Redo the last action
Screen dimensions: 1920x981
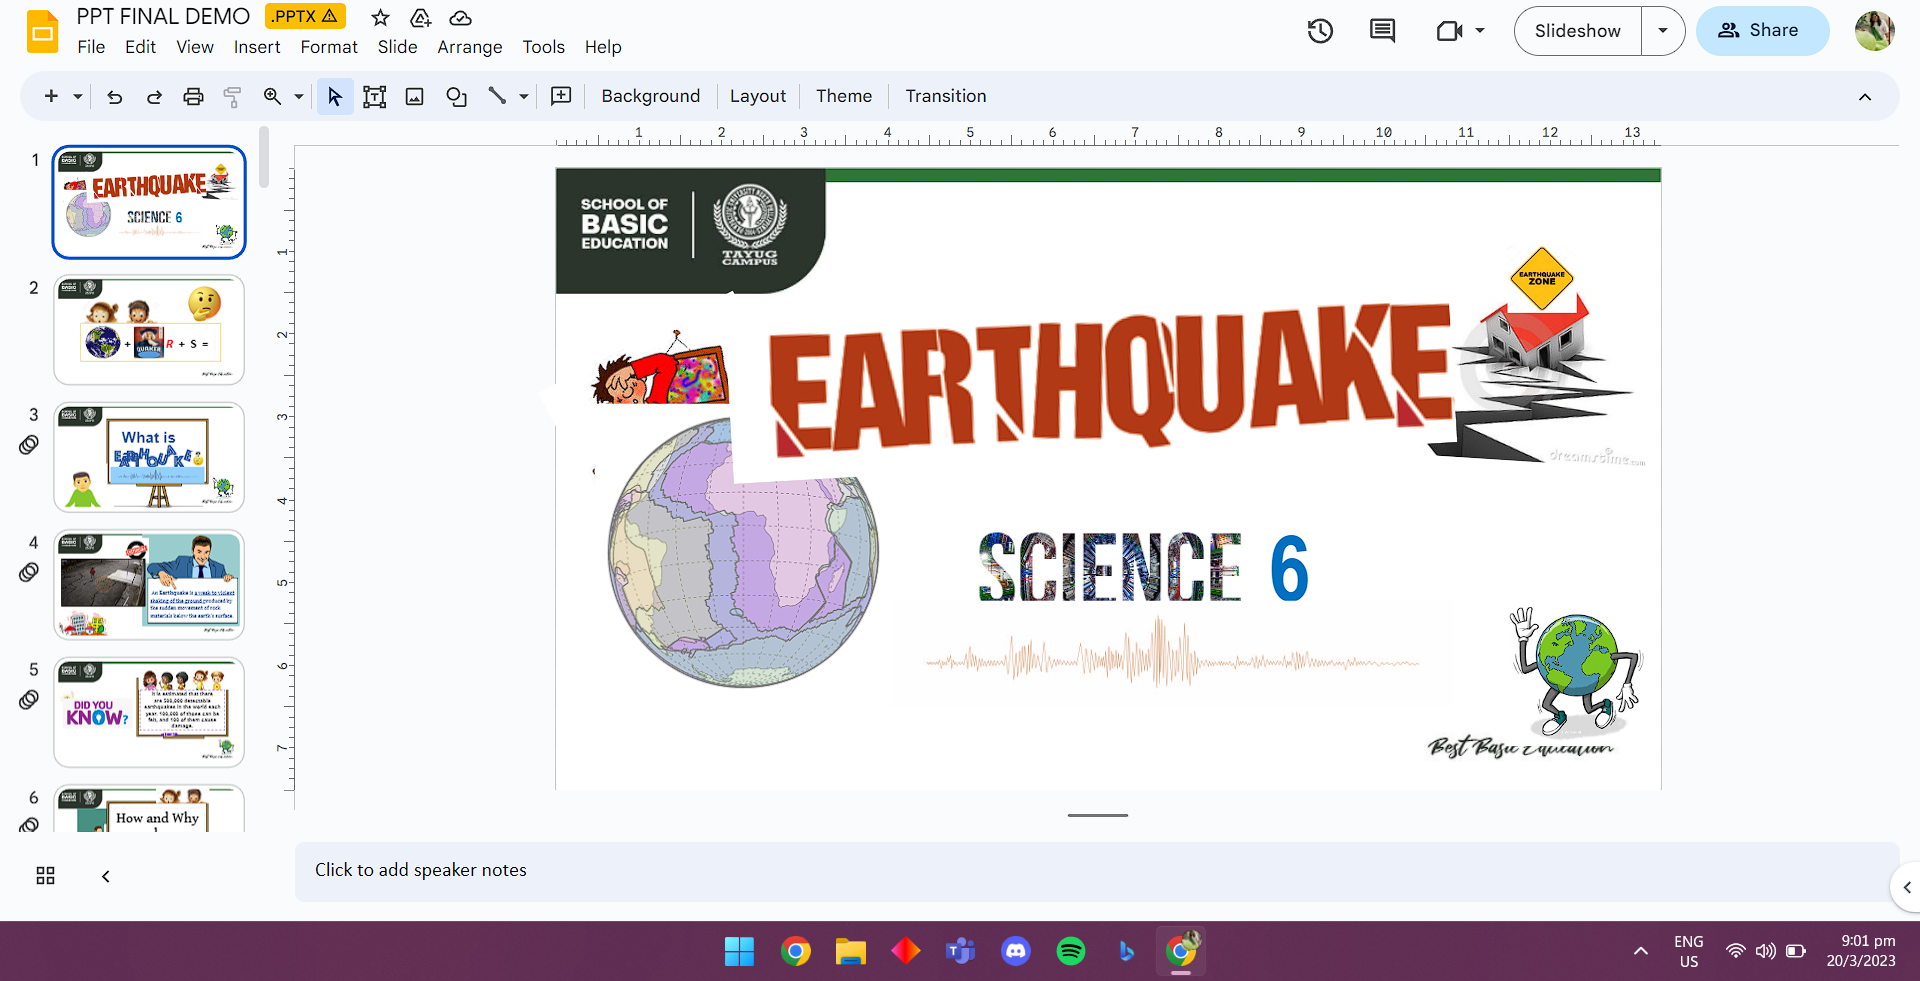click(154, 96)
